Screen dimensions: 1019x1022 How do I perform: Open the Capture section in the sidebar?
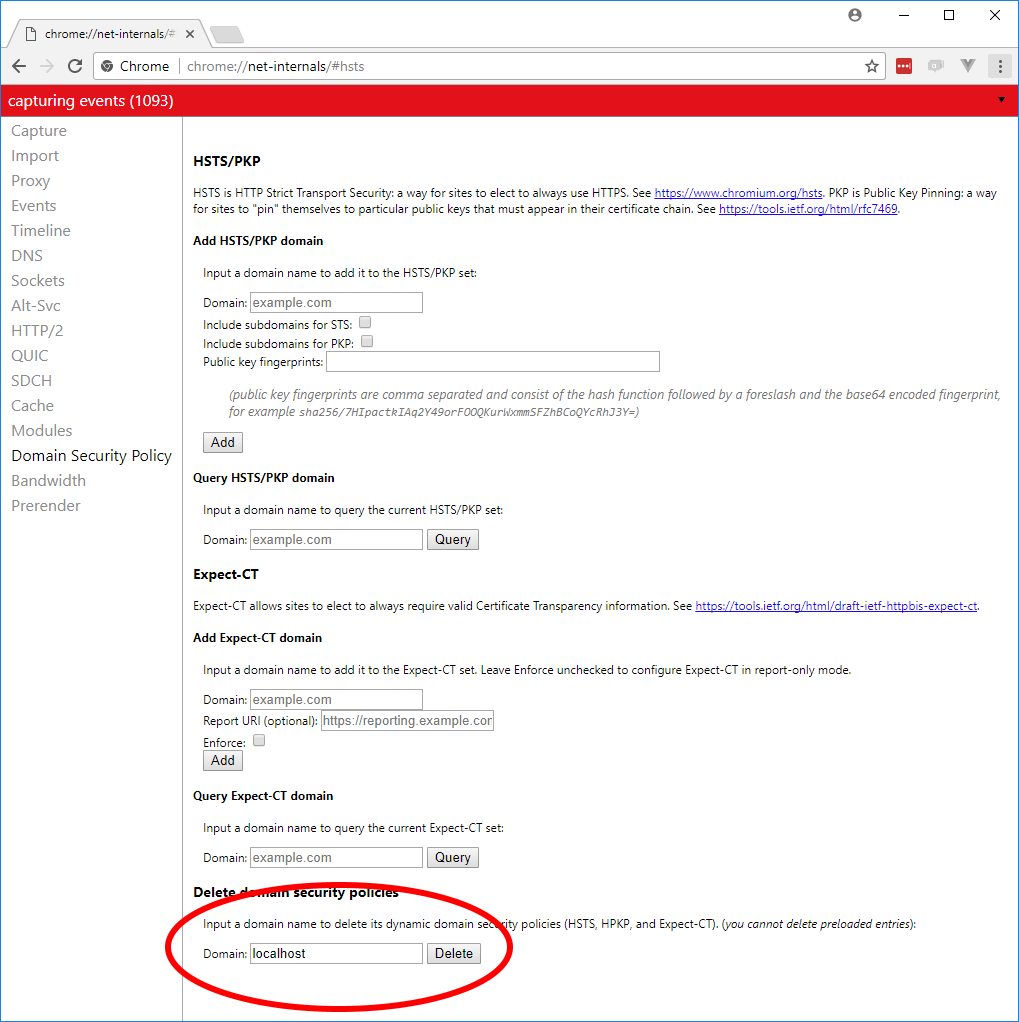pyautogui.click(x=38, y=131)
